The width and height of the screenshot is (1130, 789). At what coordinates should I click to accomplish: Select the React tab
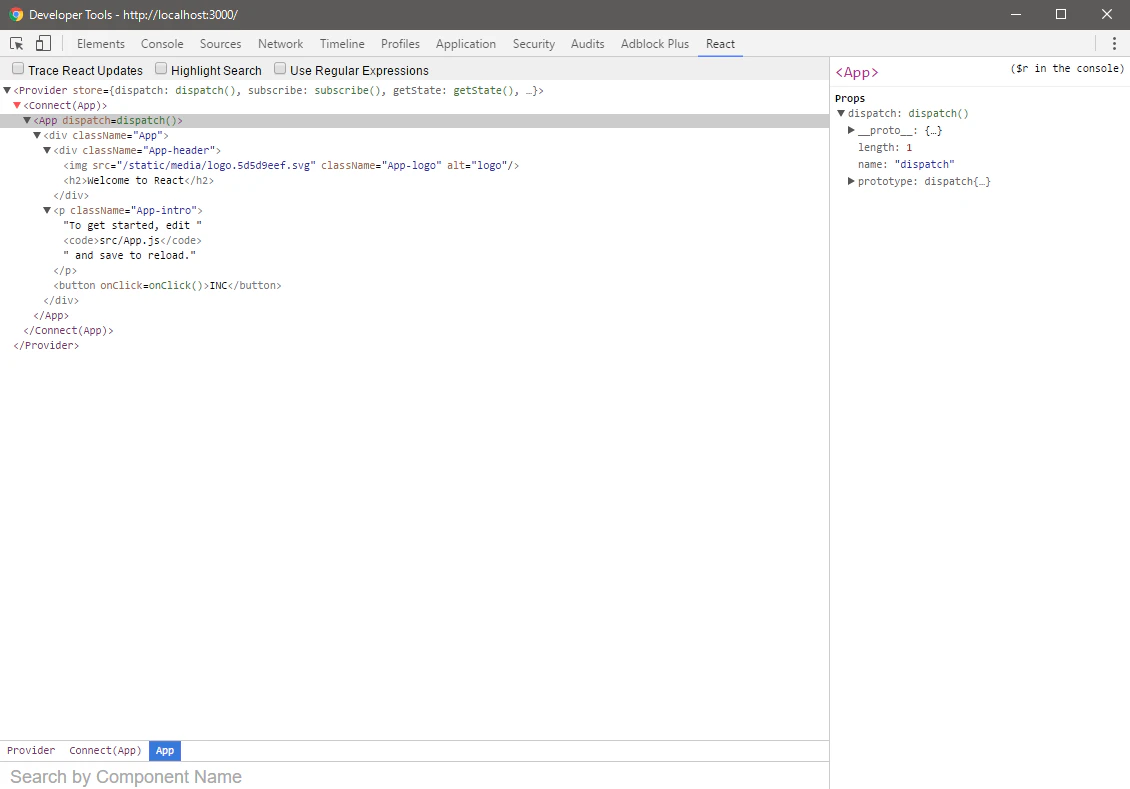[721, 44]
